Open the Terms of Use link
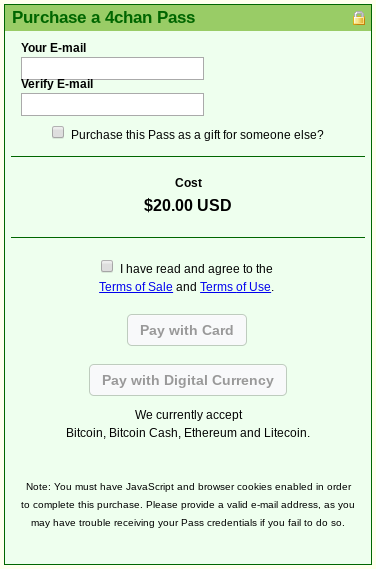 (x=235, y=287)
